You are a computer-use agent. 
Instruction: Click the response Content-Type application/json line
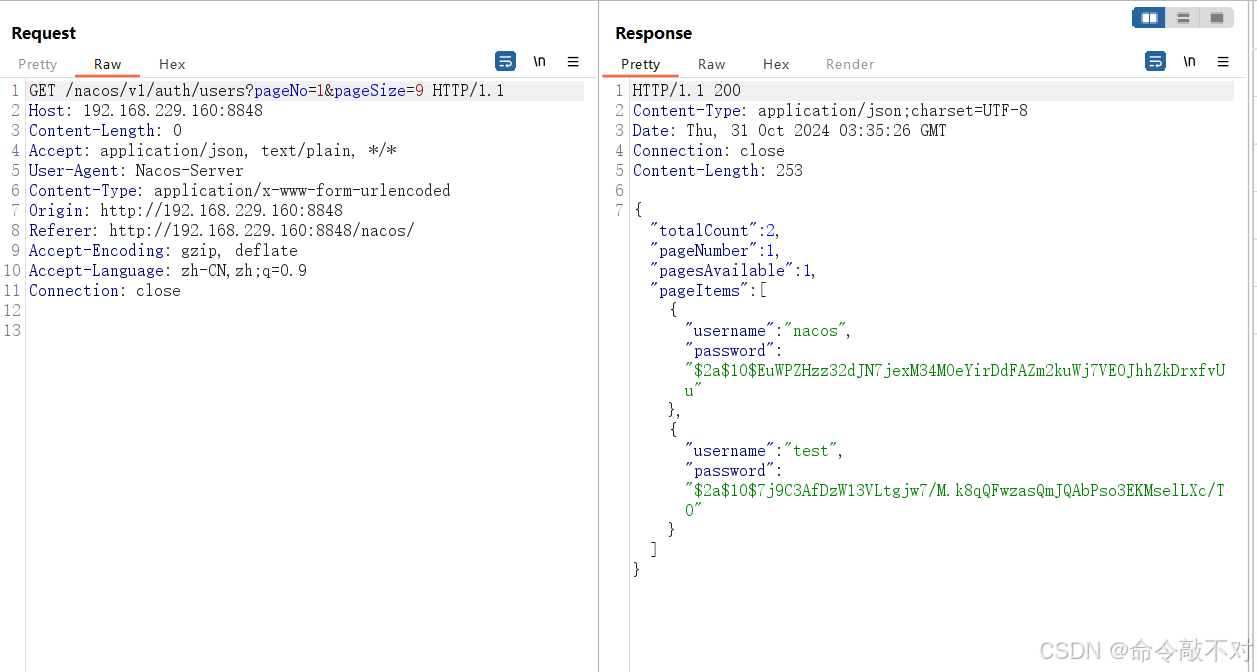[x=830, y=111]
